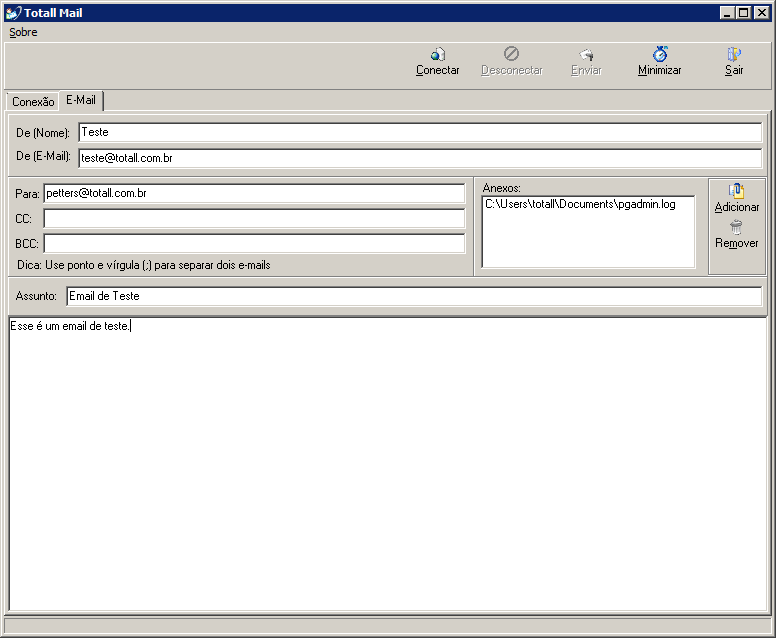776x638 pixels.
Task: Click into the empty CC field
Action: click(x=254, y=218)
